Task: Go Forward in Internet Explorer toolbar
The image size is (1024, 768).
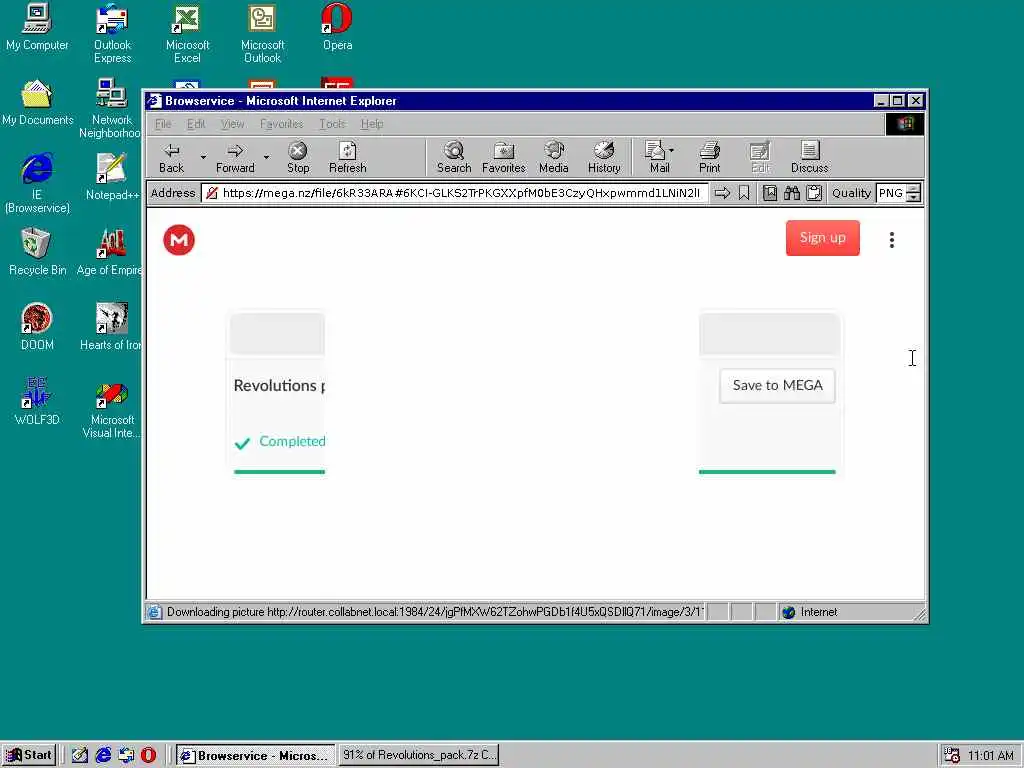Action: click(235, 158)
